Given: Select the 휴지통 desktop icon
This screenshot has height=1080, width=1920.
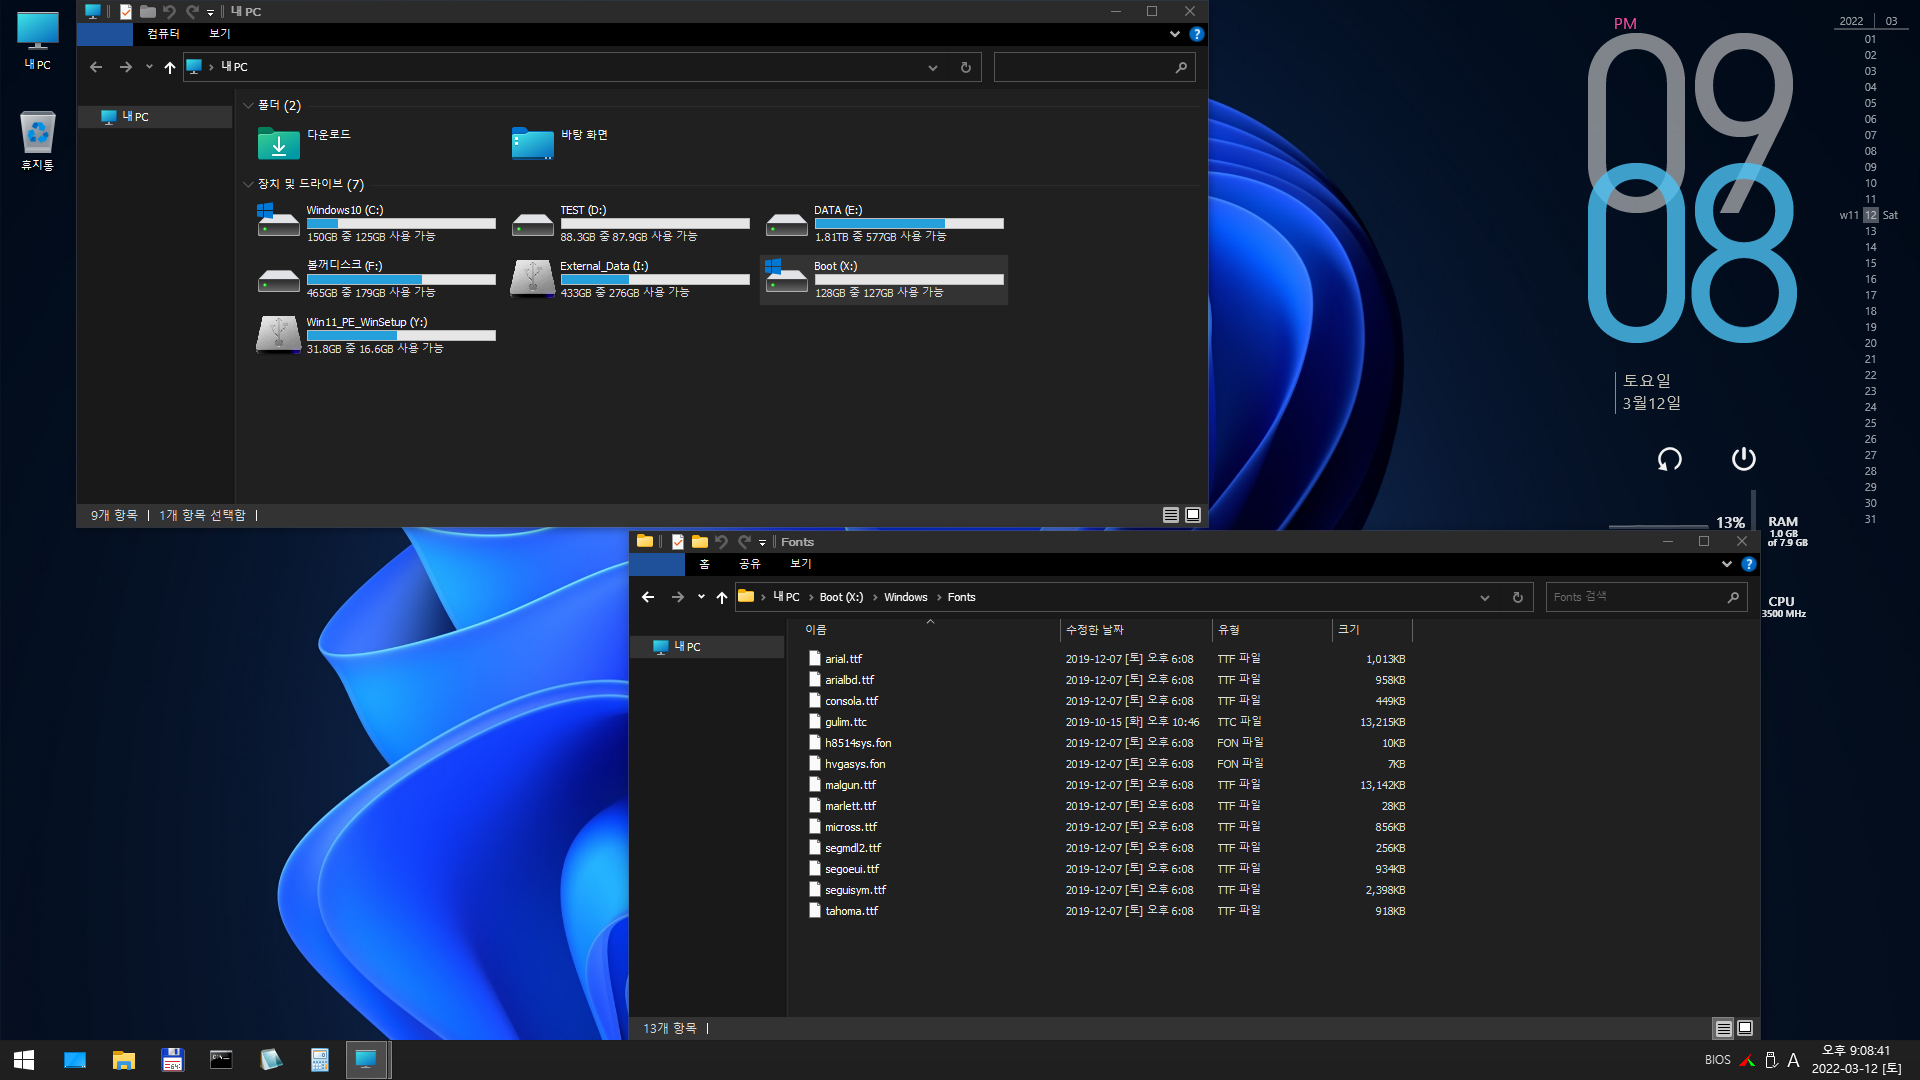Looking at the screenshot, I should click(x=37, y=141).
